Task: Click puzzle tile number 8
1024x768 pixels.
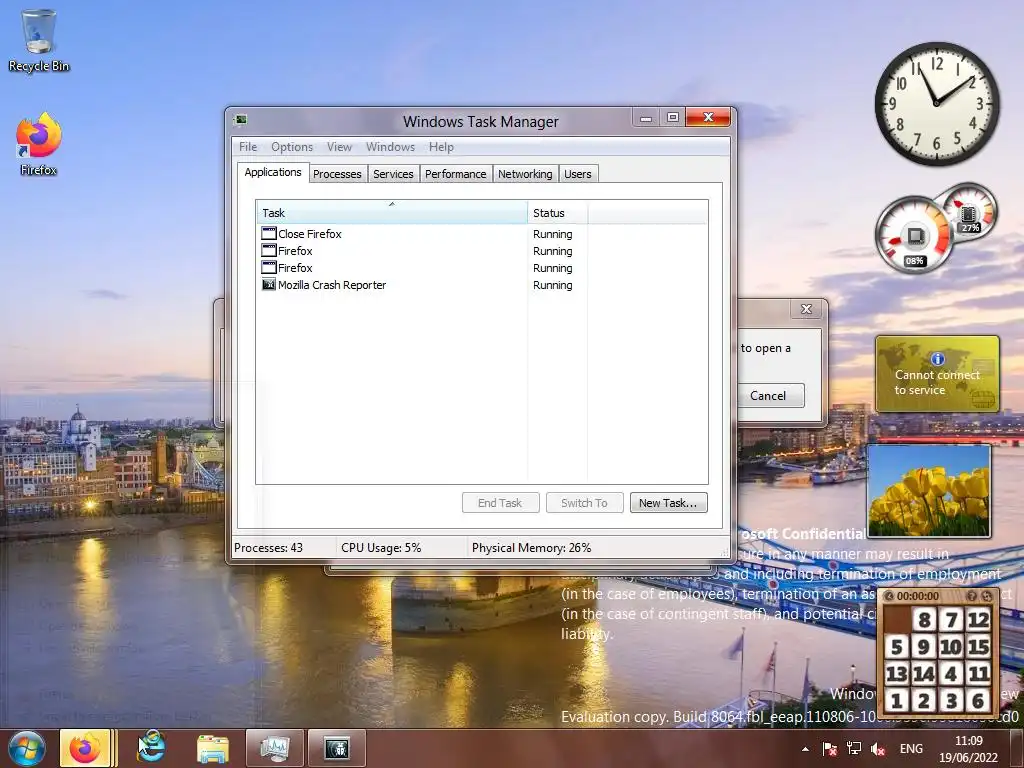Action: tap(923, 620)
